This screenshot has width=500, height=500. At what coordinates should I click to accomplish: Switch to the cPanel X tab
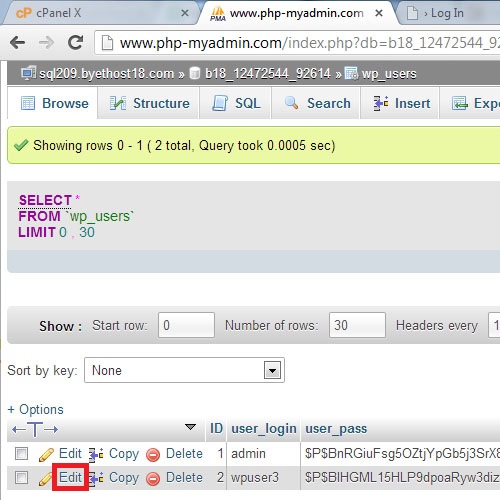(x=100, y=13)
